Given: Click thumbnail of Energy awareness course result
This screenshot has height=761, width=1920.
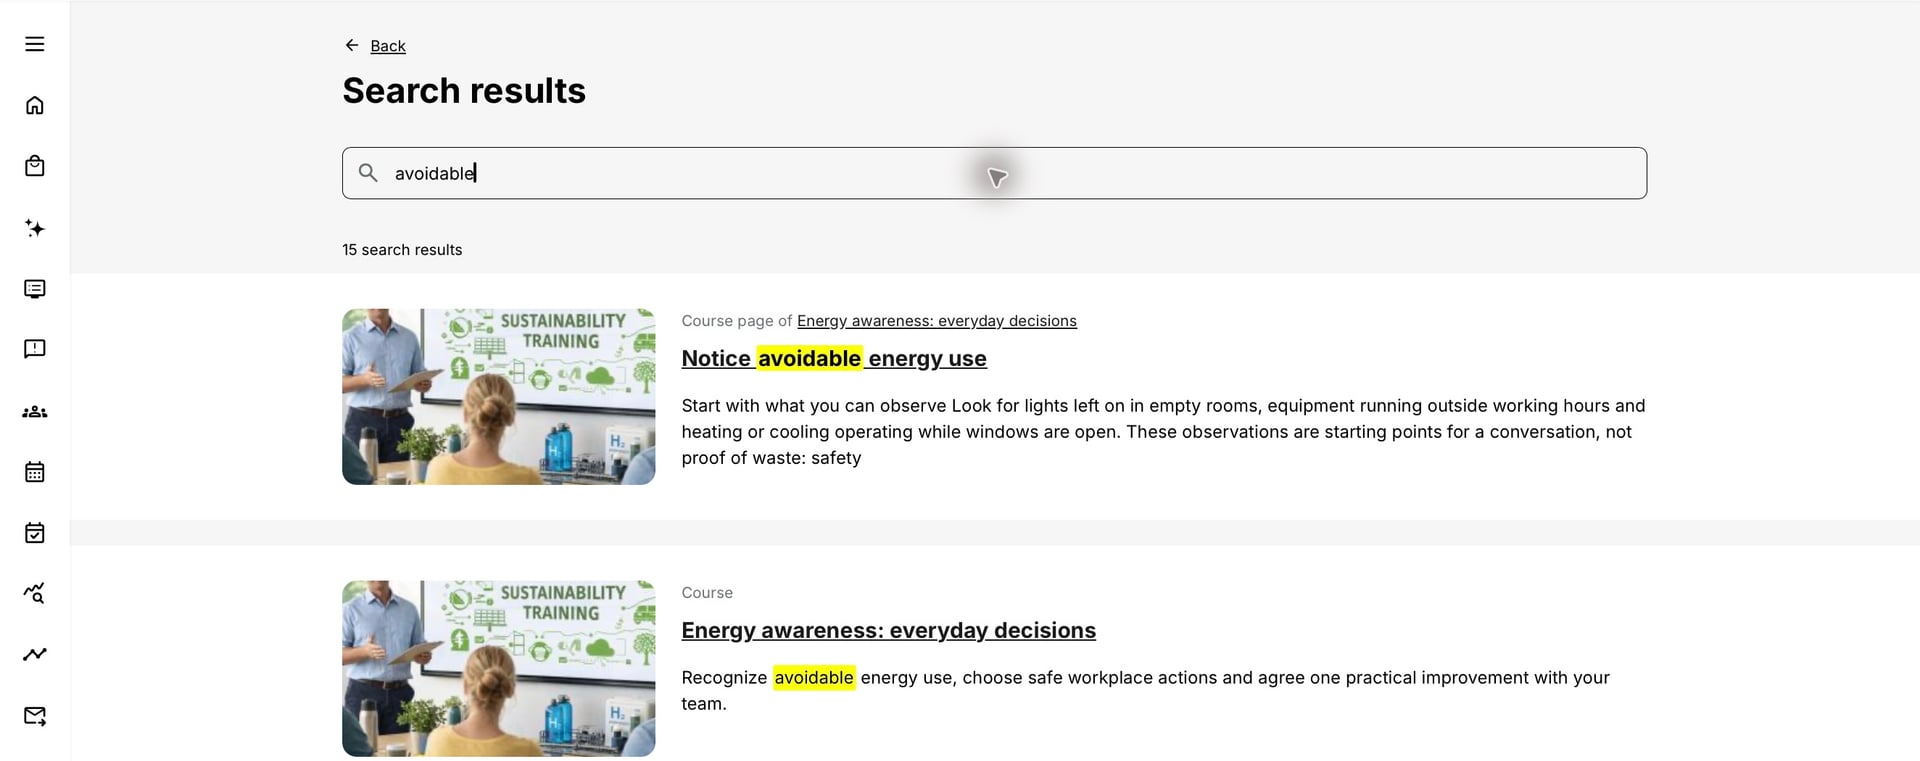Looking at the screenshot, I should tap(498, 669).
